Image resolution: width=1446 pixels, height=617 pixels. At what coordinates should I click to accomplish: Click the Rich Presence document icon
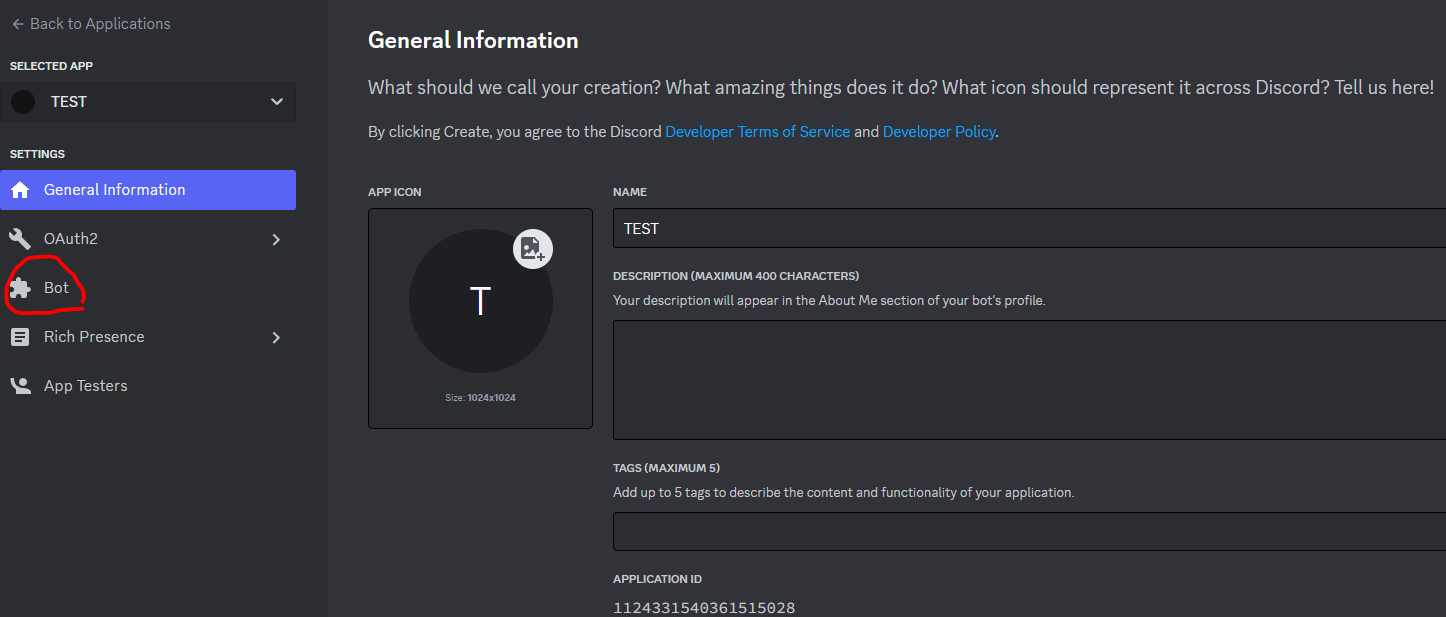click(20, 337)
